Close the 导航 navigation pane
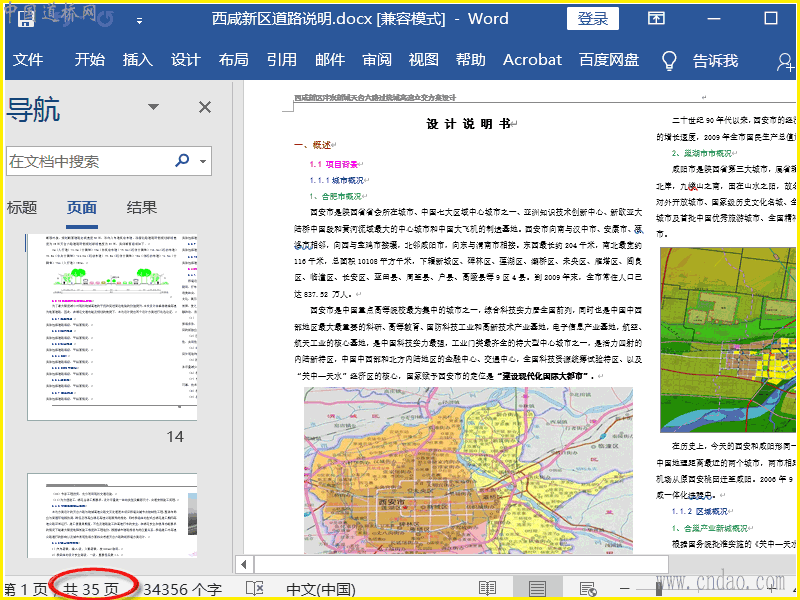The height and width of the screenshot is (600, 800). coord(205,108)
